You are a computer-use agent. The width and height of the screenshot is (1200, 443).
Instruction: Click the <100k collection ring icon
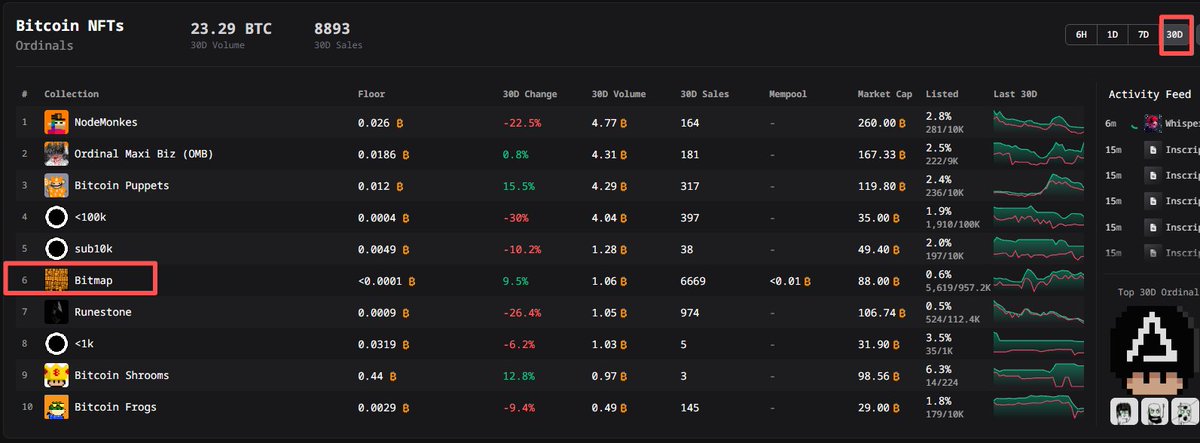[56, 217]
